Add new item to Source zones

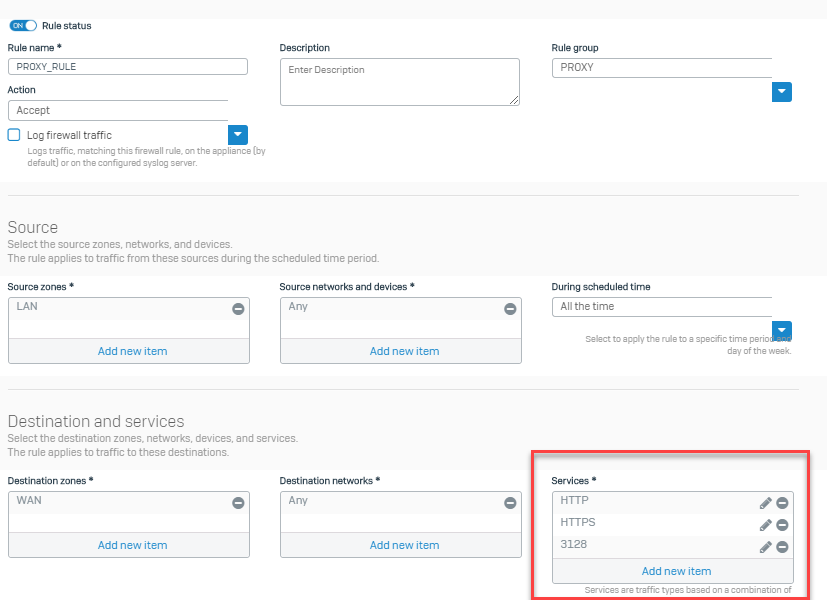click(132, 351)
